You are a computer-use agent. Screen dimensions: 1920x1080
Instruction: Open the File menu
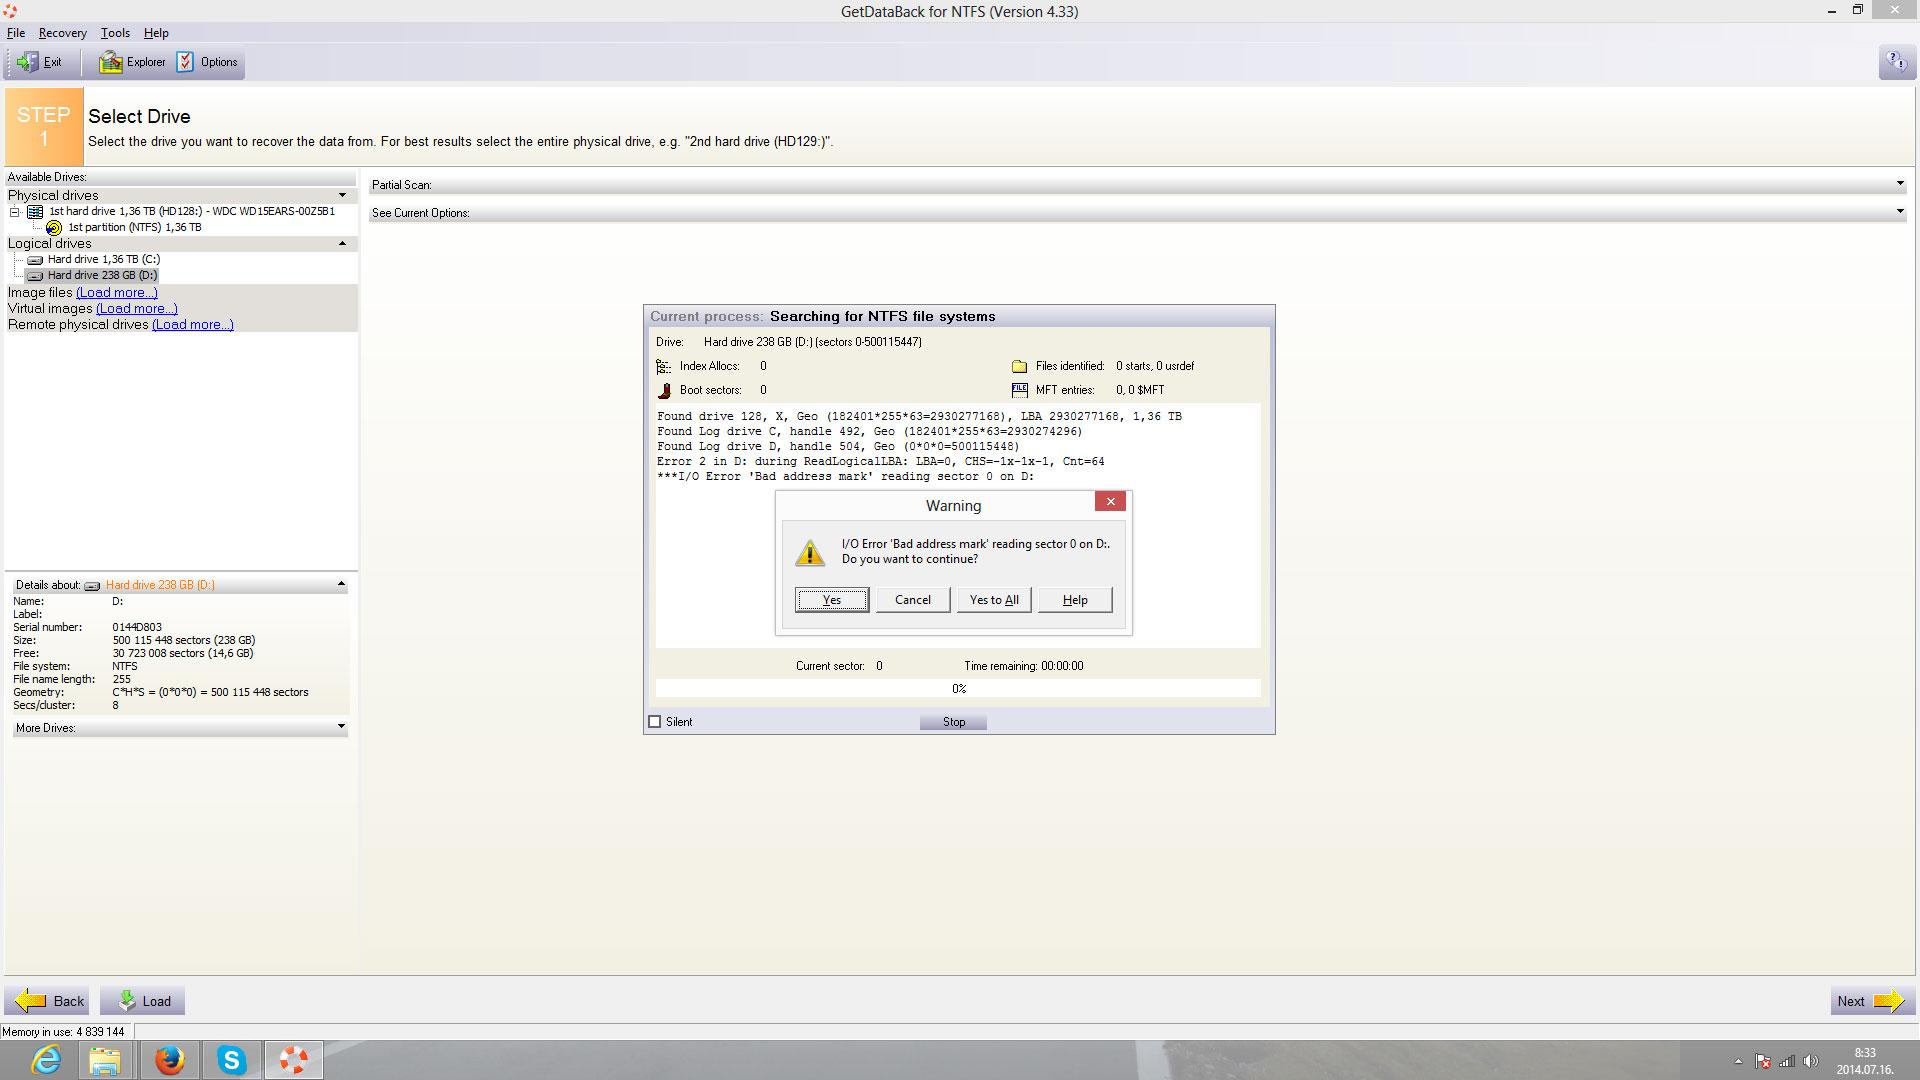click(16, 33)
